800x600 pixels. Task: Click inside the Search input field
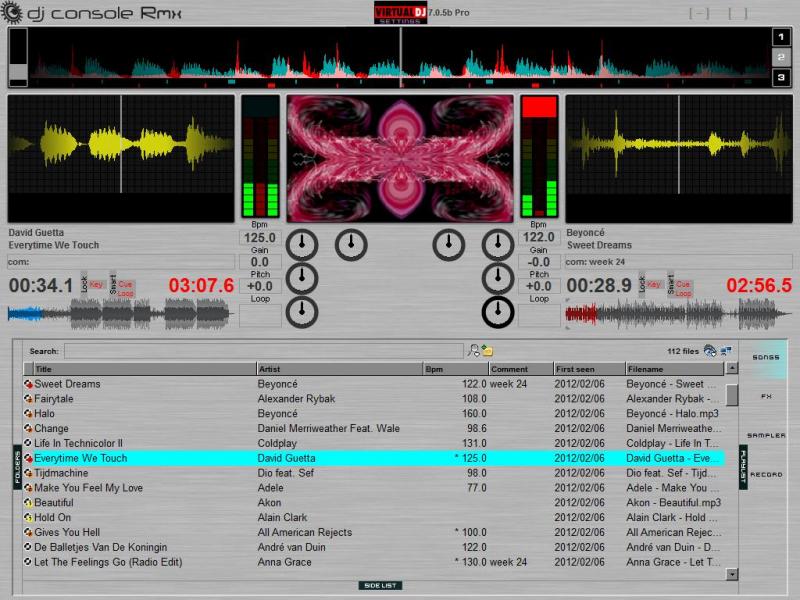click(x=264, y=351)
